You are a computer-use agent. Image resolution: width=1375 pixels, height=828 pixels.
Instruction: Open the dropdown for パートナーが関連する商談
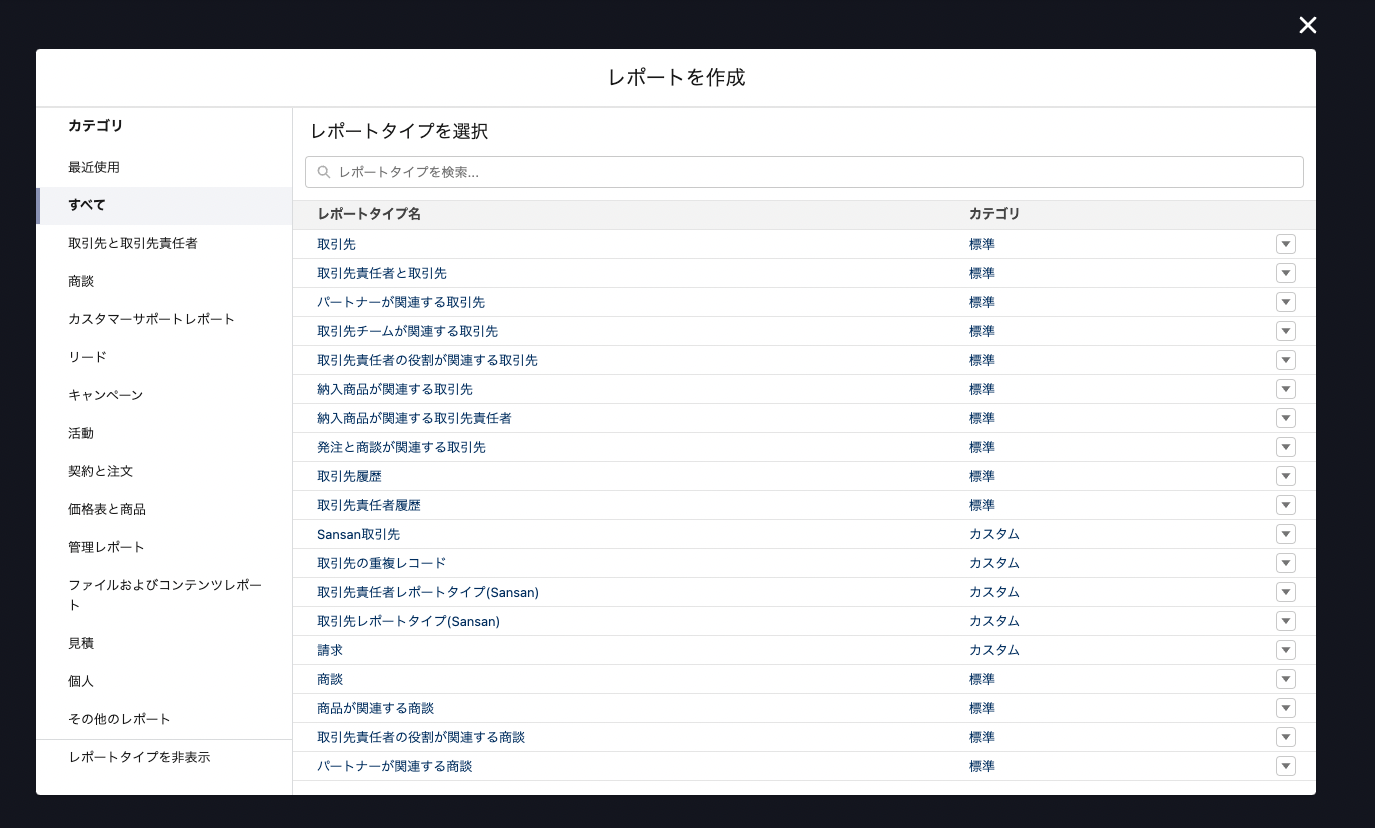[x=1286, y=766]
